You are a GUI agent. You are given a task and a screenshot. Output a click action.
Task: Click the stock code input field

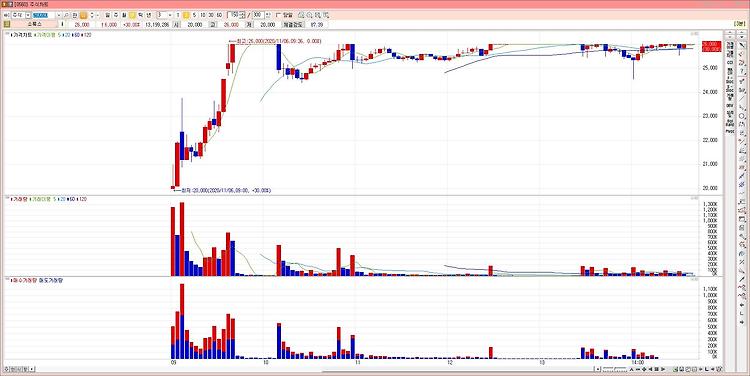click(44, 15)
